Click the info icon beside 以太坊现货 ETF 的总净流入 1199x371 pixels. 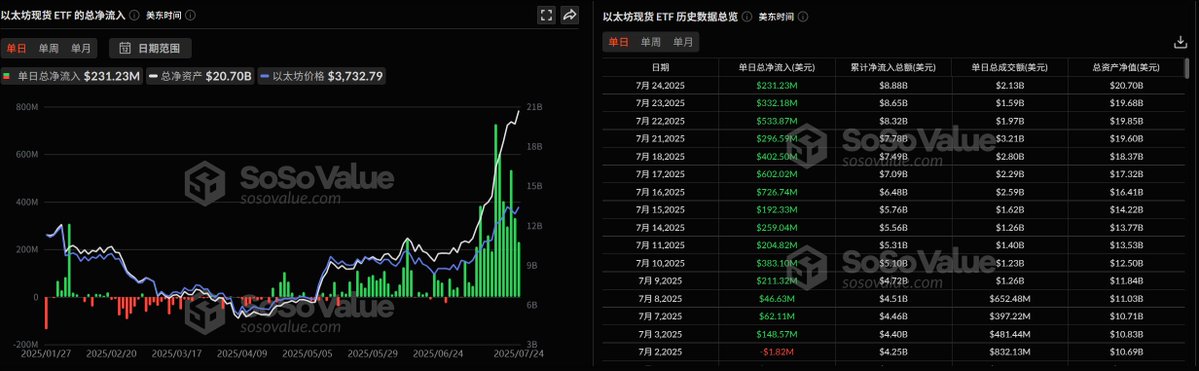[x=135, y=15]
